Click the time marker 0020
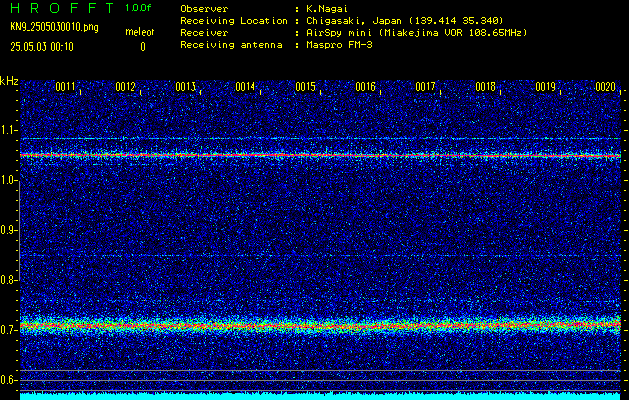 coord(605,87)
